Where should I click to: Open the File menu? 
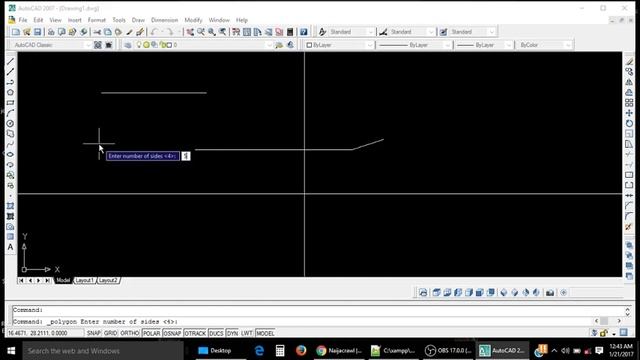point(23,20)
